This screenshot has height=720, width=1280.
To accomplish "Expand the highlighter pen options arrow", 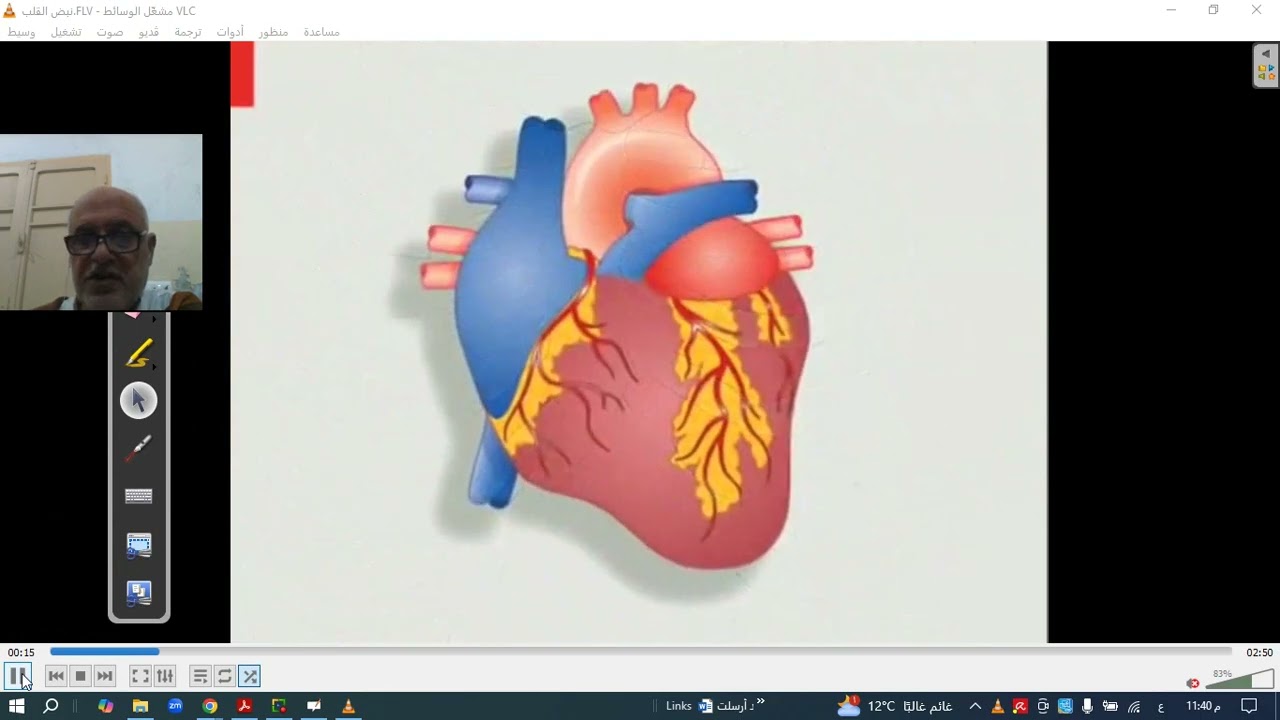I will [154, 368].
